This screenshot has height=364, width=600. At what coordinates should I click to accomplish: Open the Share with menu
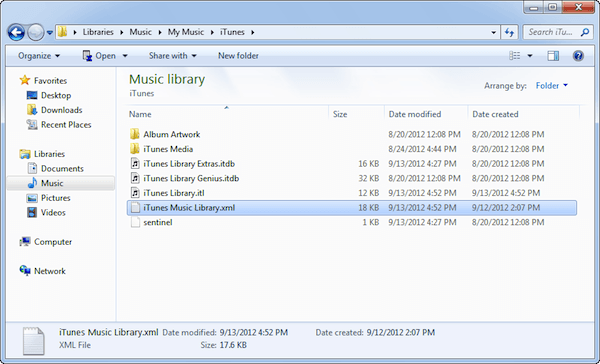173,56
